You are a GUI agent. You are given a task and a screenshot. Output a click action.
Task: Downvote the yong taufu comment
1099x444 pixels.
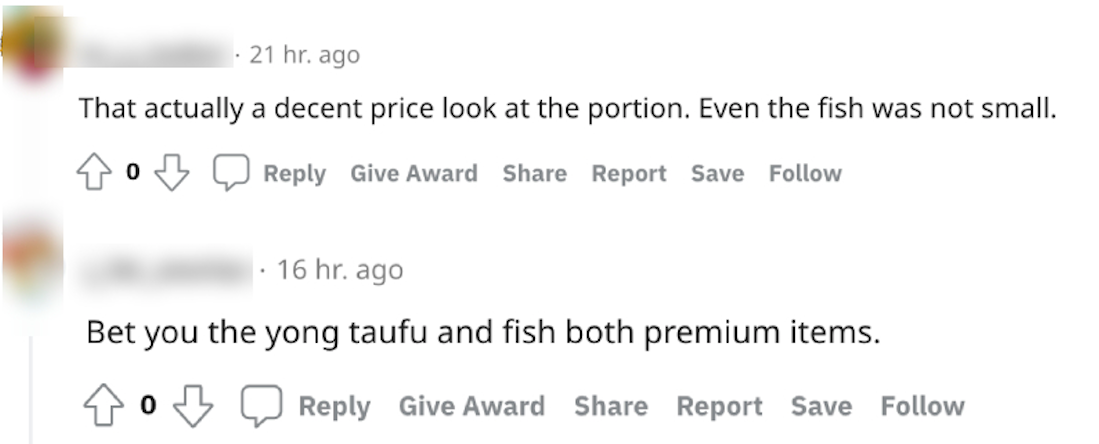pyautogui.click(x=193, y=405)
